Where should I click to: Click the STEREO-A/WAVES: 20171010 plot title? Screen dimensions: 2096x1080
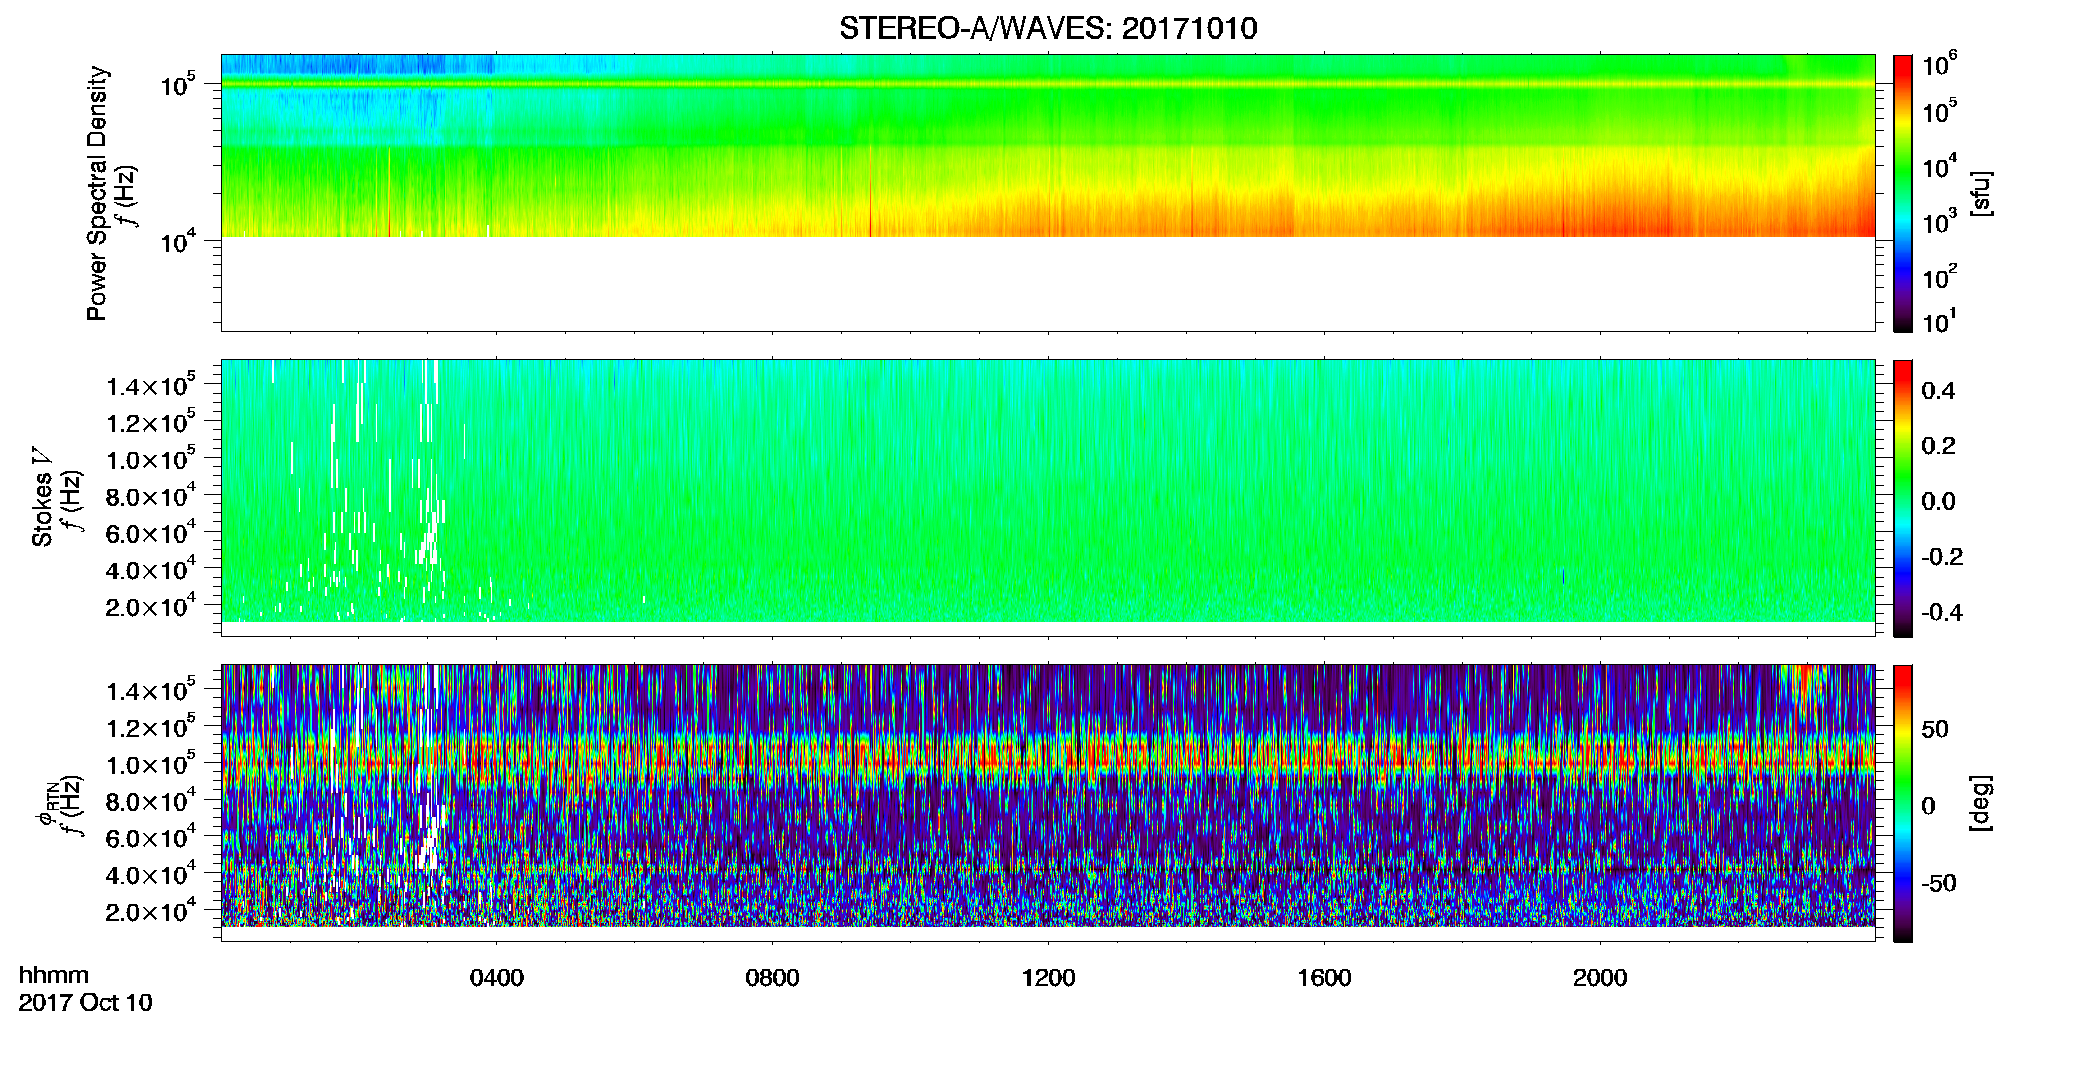point(1048,28)
